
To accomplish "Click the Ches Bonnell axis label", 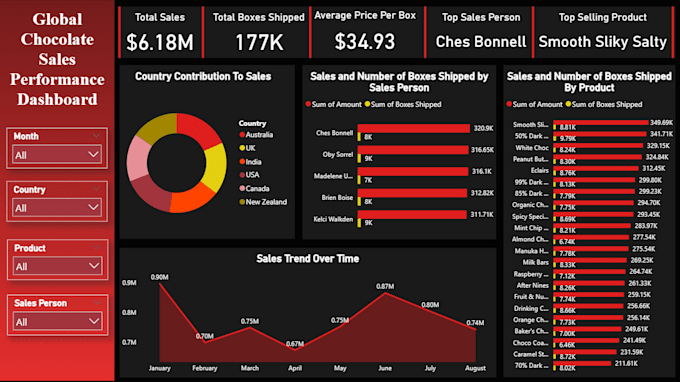I will click(x=334, y=133).
